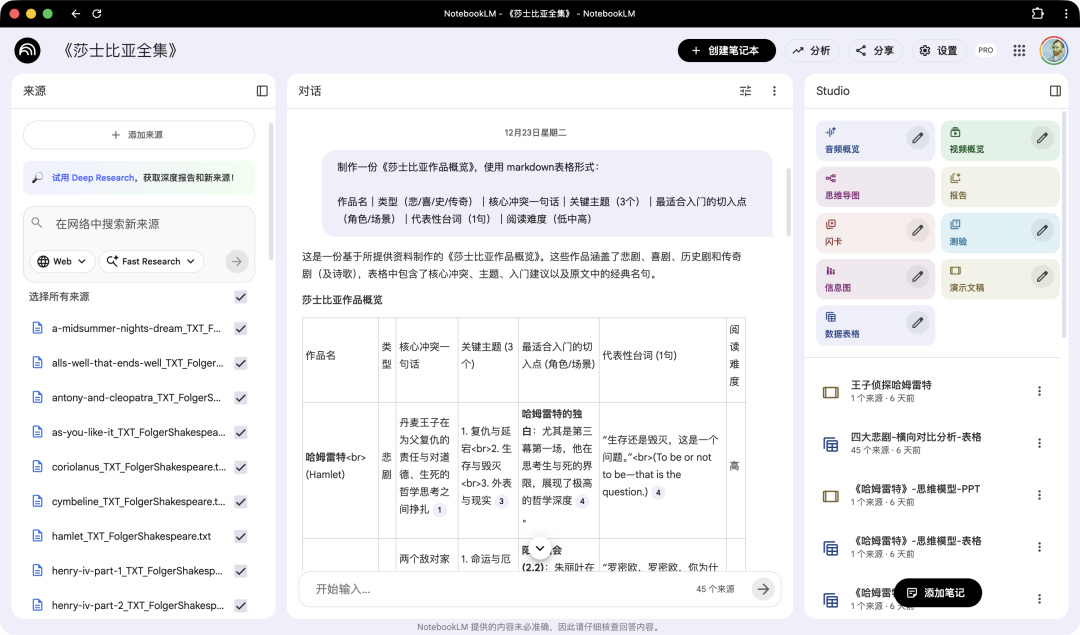Click notebook title 《莎士比亚全集》
Image resolution: width=1080 pixels, height=635 pixels.
pyautogui.click(x=120, y=50)
